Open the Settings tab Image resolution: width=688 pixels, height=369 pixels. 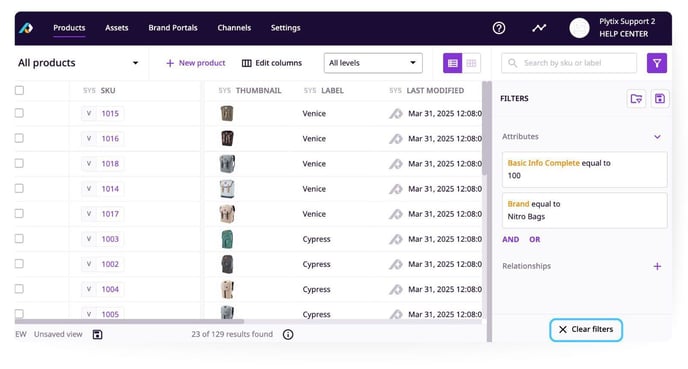286,28
